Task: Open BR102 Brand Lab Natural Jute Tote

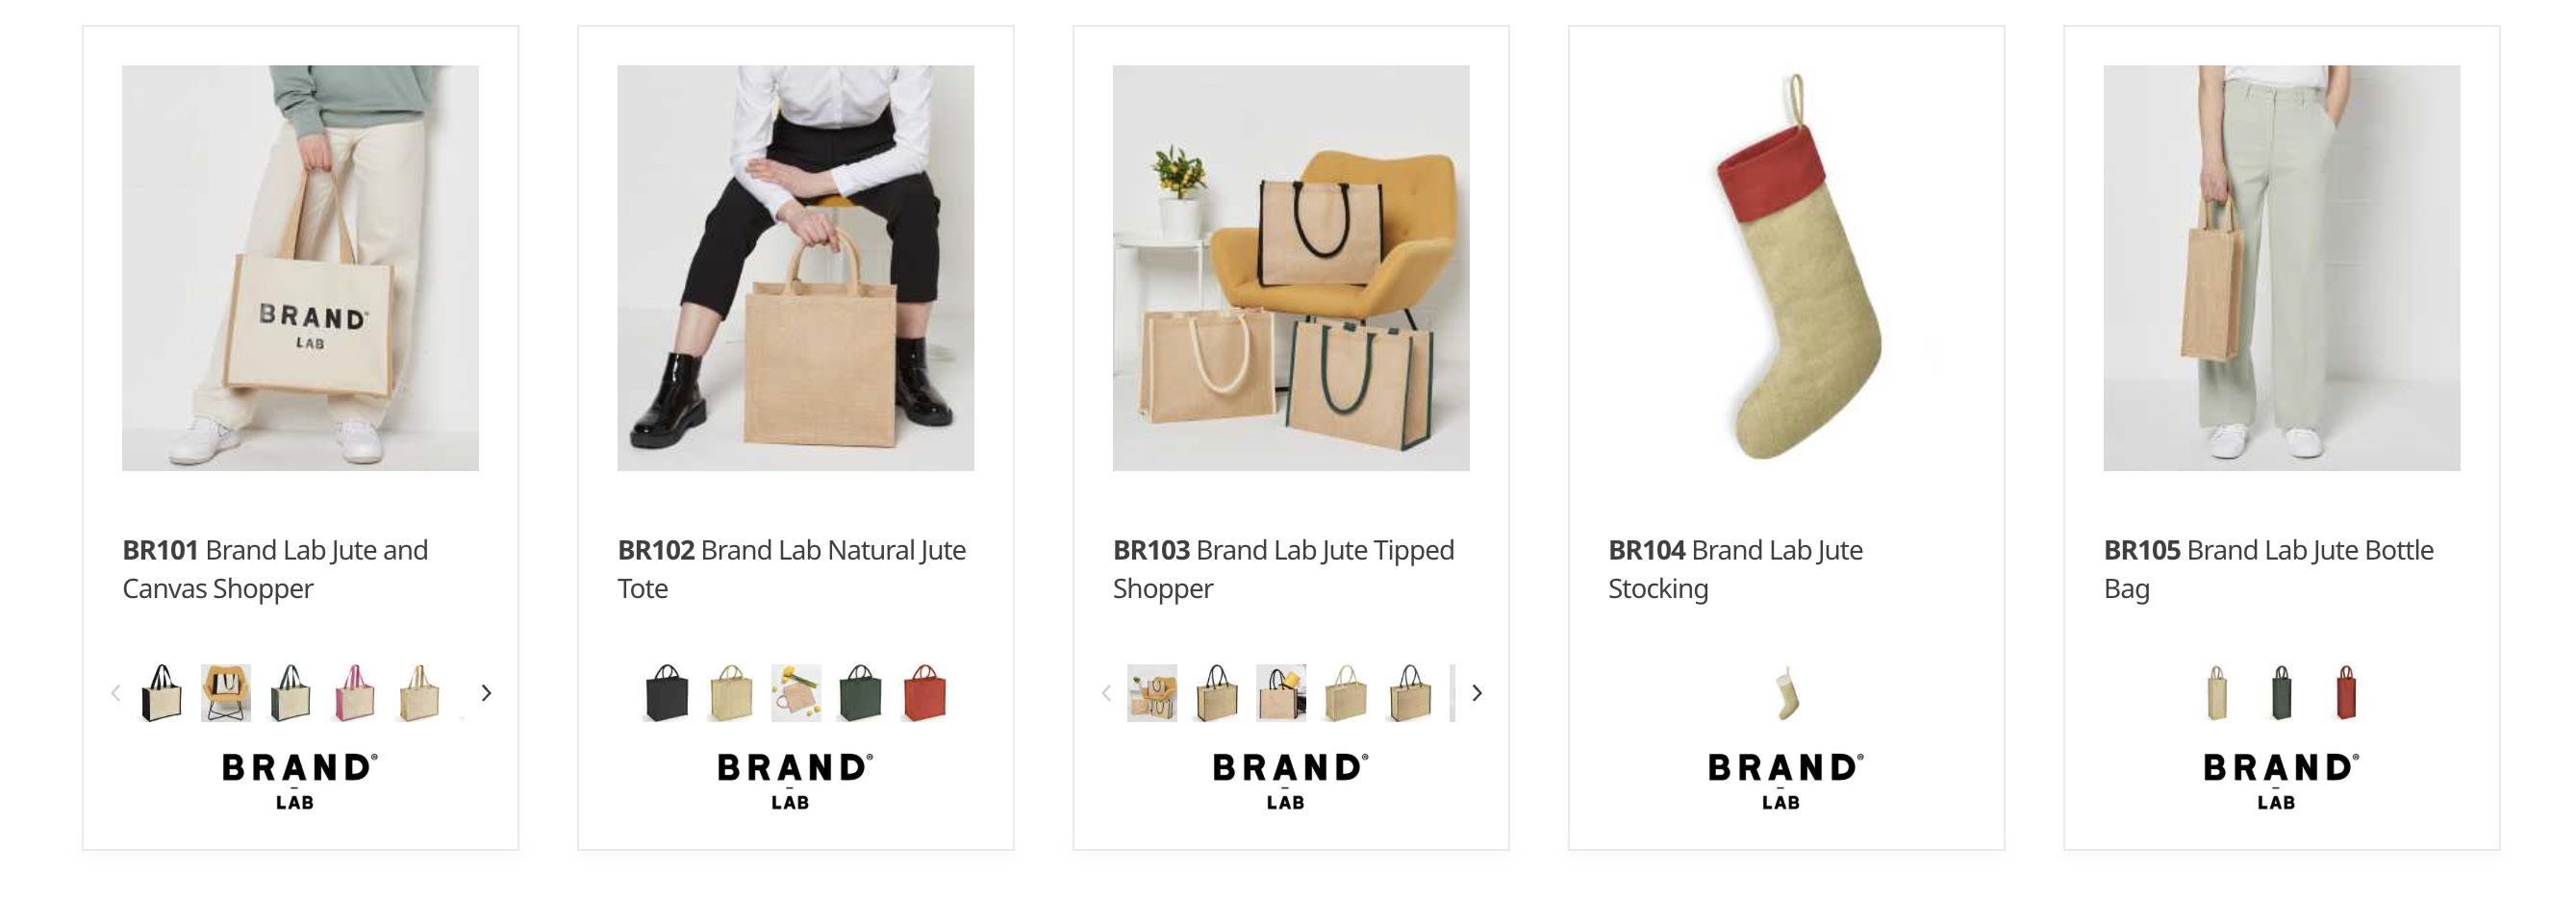Action: point(792,569)
